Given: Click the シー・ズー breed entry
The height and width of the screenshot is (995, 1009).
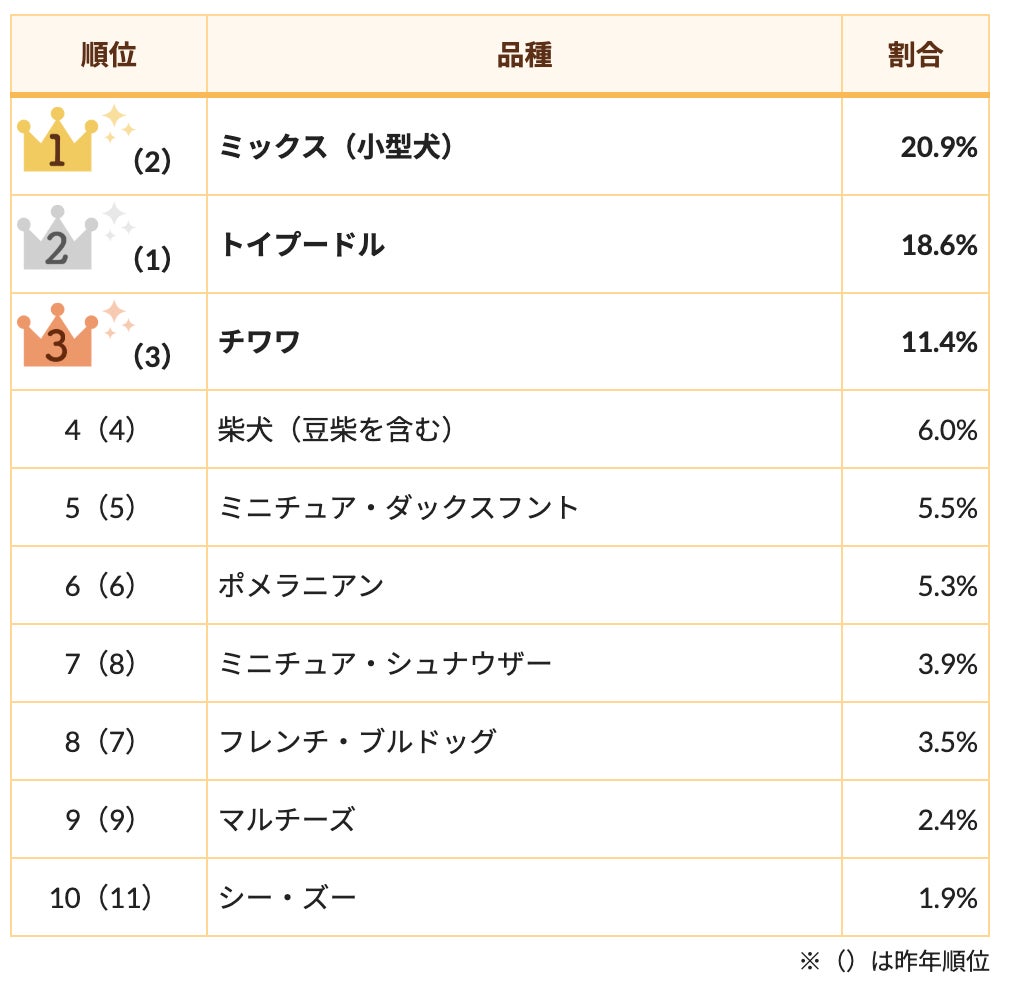Looking at the screenshot, I should (x=287, y=898).
